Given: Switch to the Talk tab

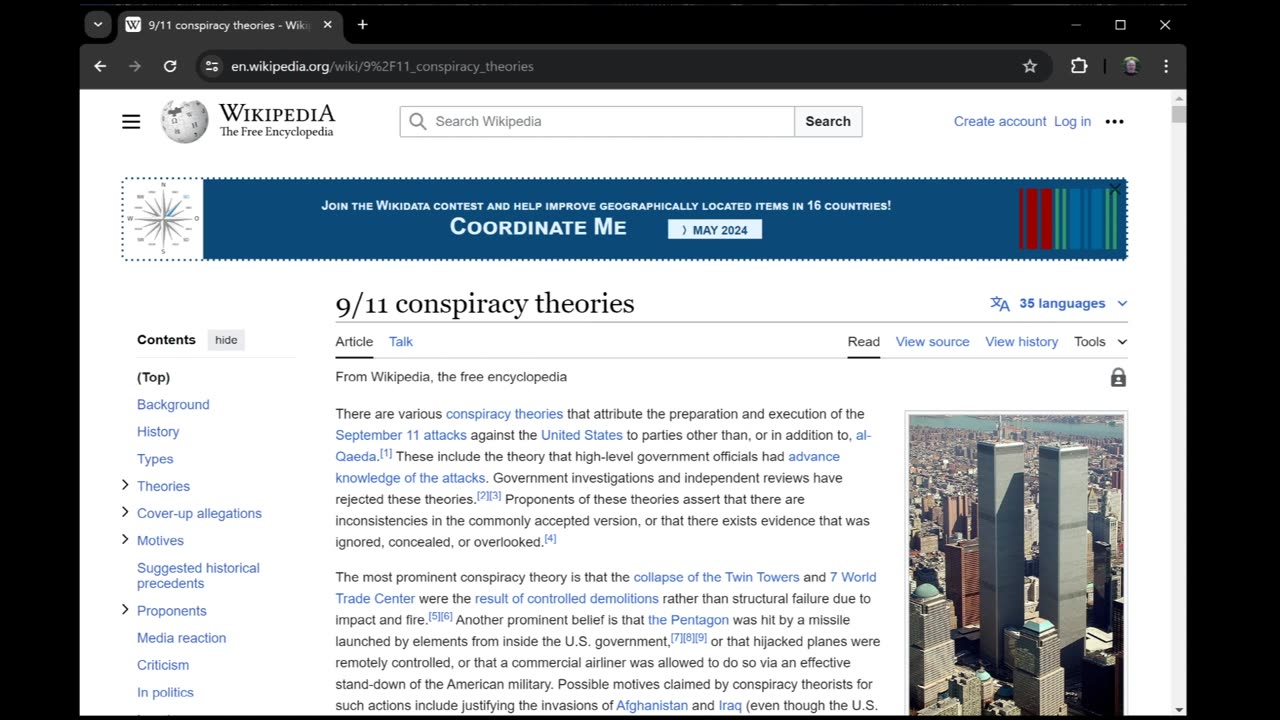Looking at the screenshot, I should point(401,341).
